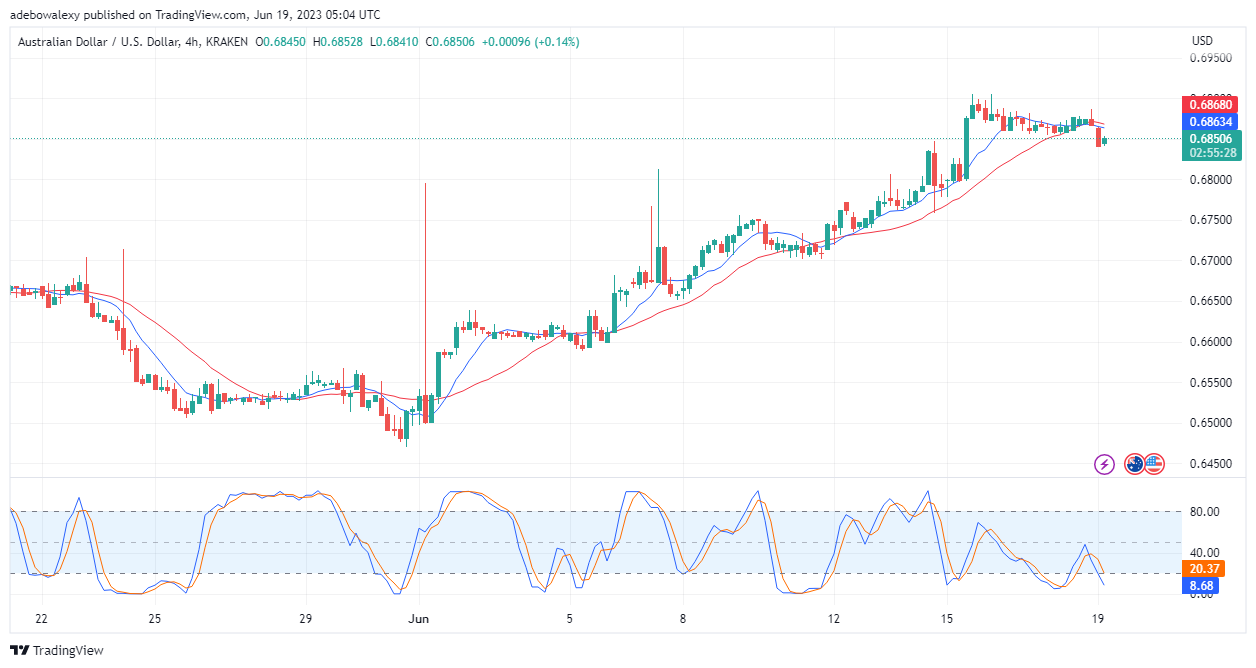This screenshot has height=668, width=1256.
Task: Click the TradingView logo at bottom left
Action: [x=57, y=650]
